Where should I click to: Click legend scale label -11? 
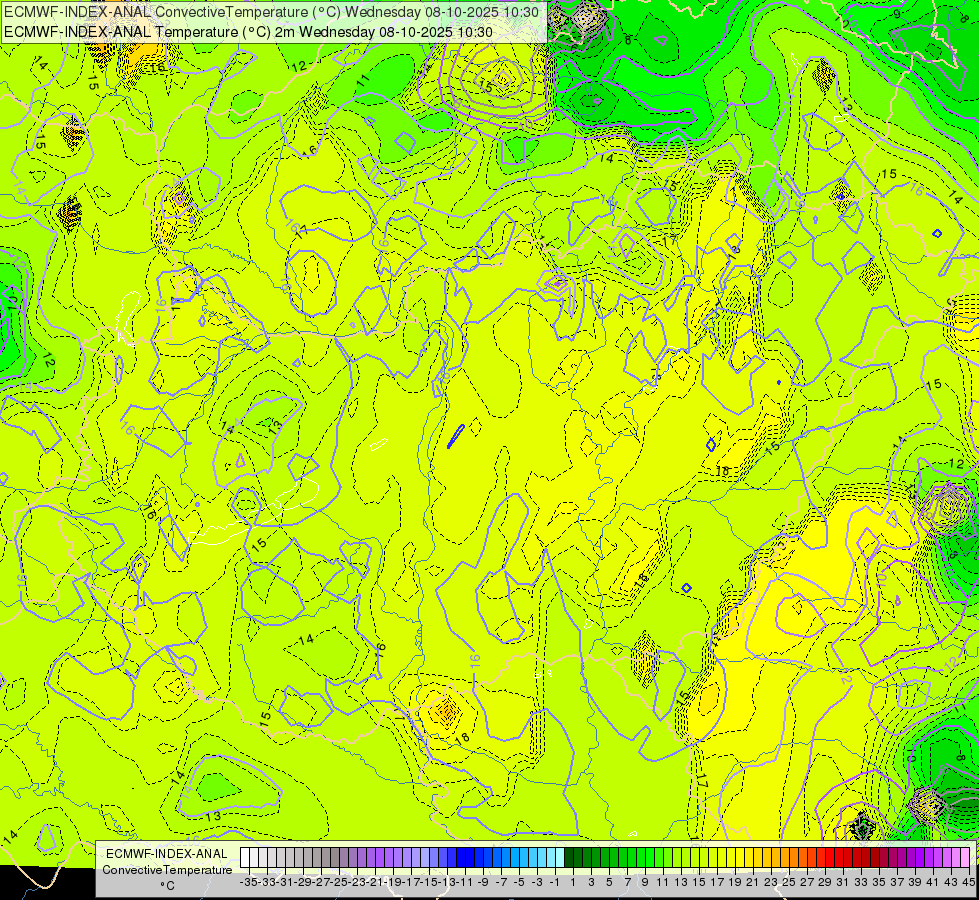click(465, 882)
